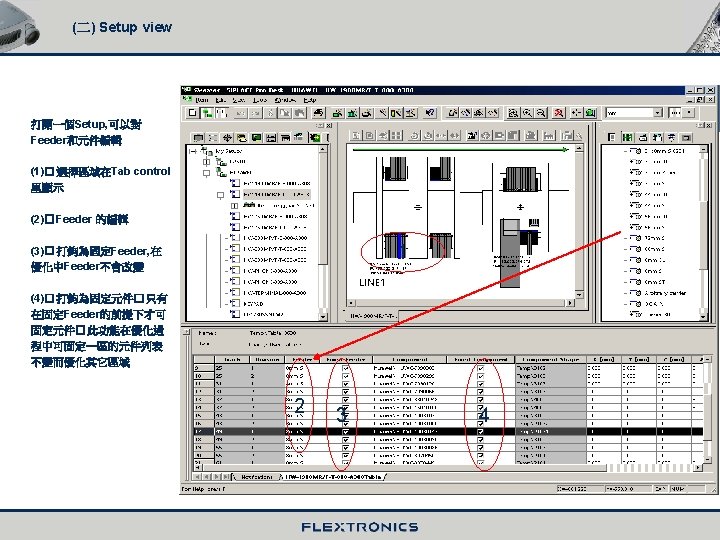Toggle Fixed Feeder checkbox in the highlighted black row
The height and width of the screenshot is (540, 720).
coord(346,432)
